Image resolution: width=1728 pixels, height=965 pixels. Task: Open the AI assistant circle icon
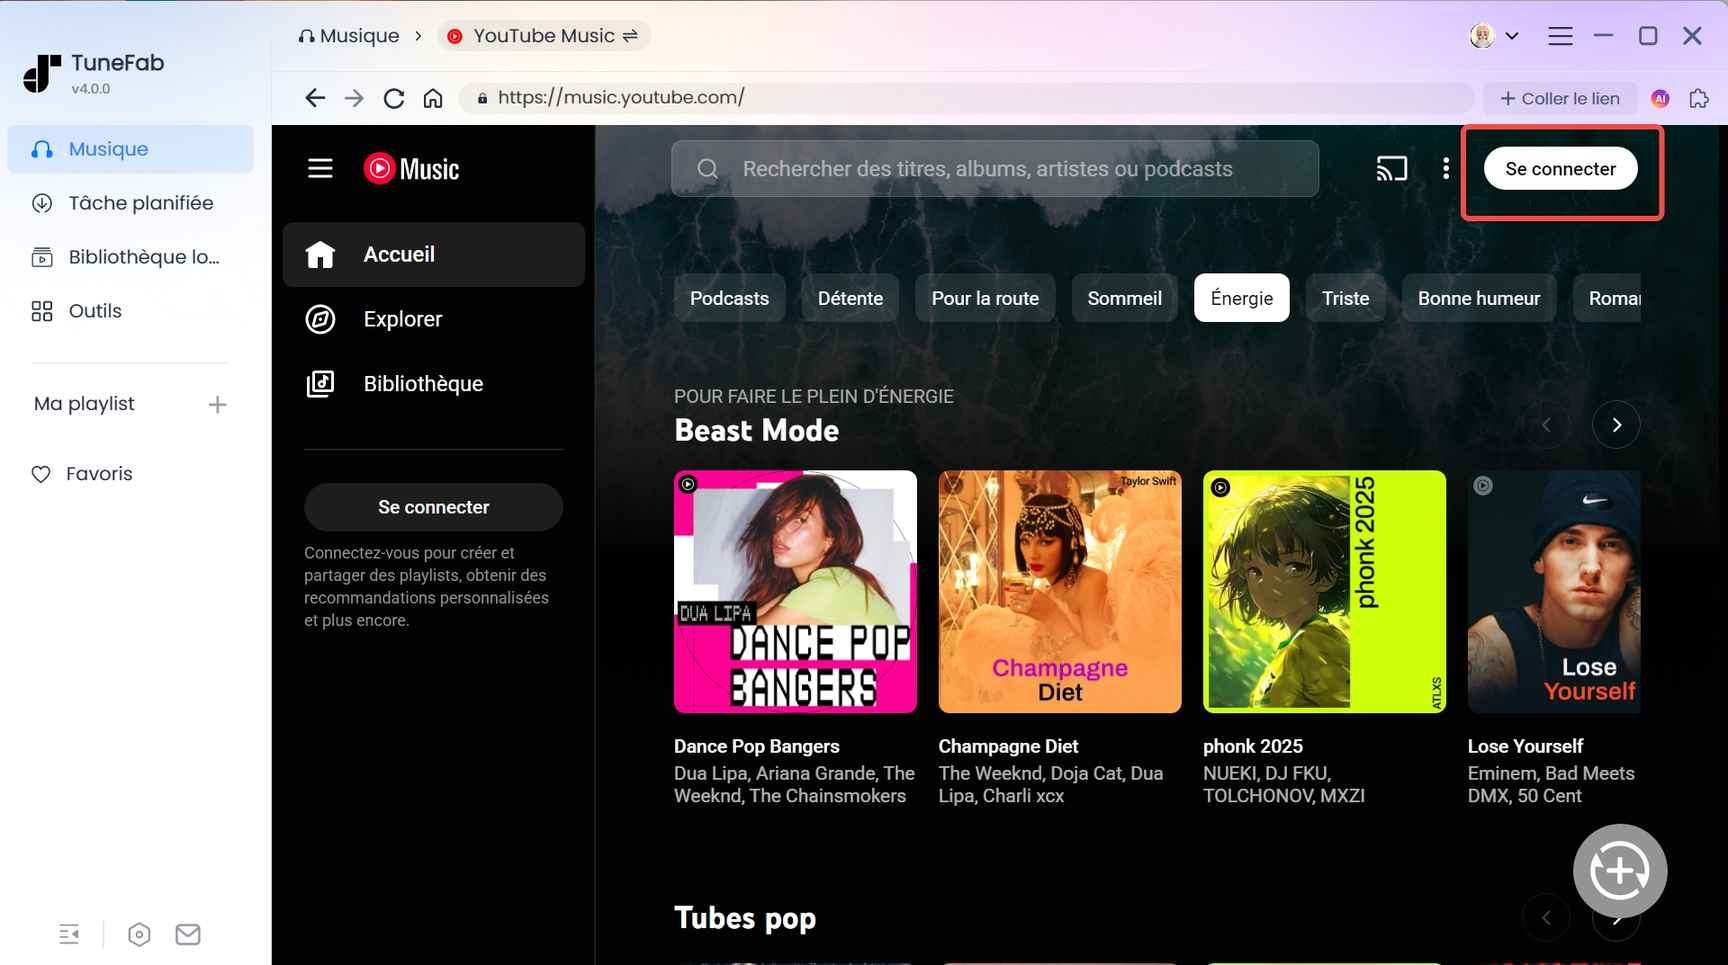tap(1660, 98)
